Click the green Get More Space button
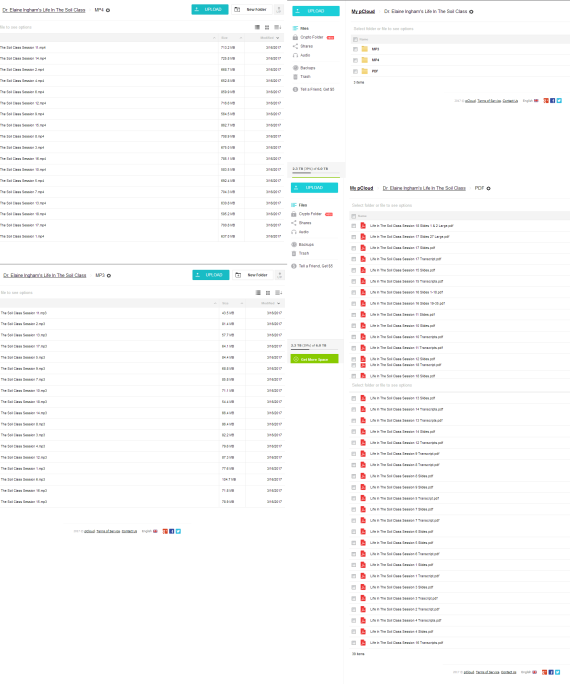This screenshot has width=570, height=684. point(314,359)
